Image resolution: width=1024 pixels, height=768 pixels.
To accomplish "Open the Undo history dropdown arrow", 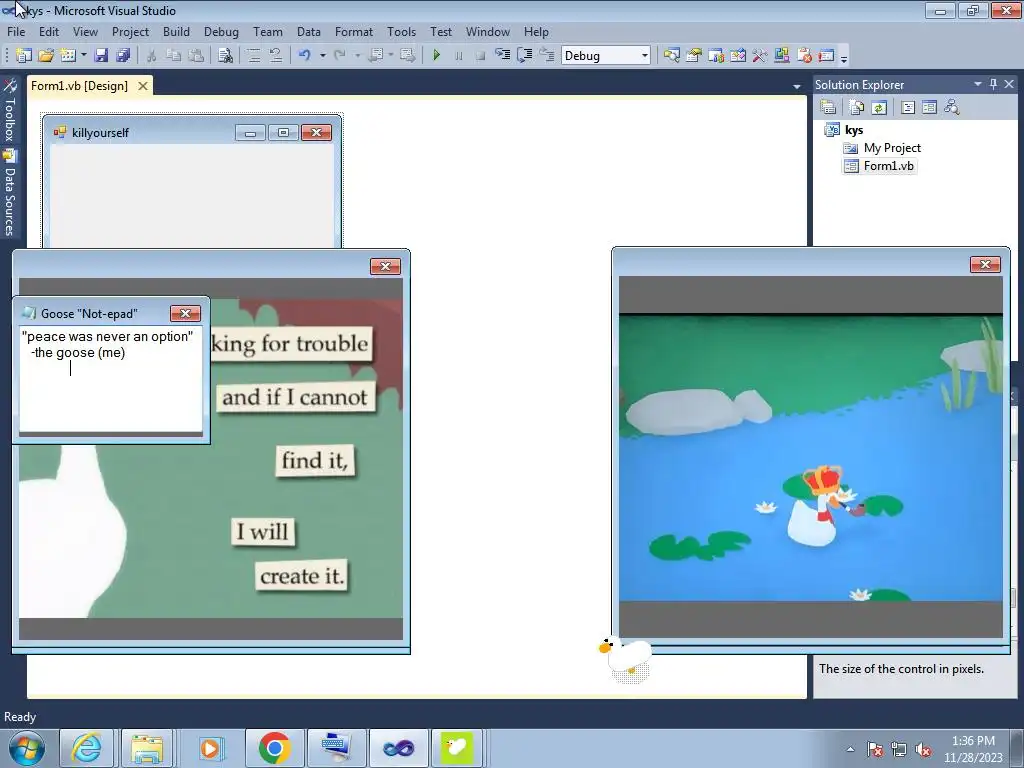I will tap(323, 56).
